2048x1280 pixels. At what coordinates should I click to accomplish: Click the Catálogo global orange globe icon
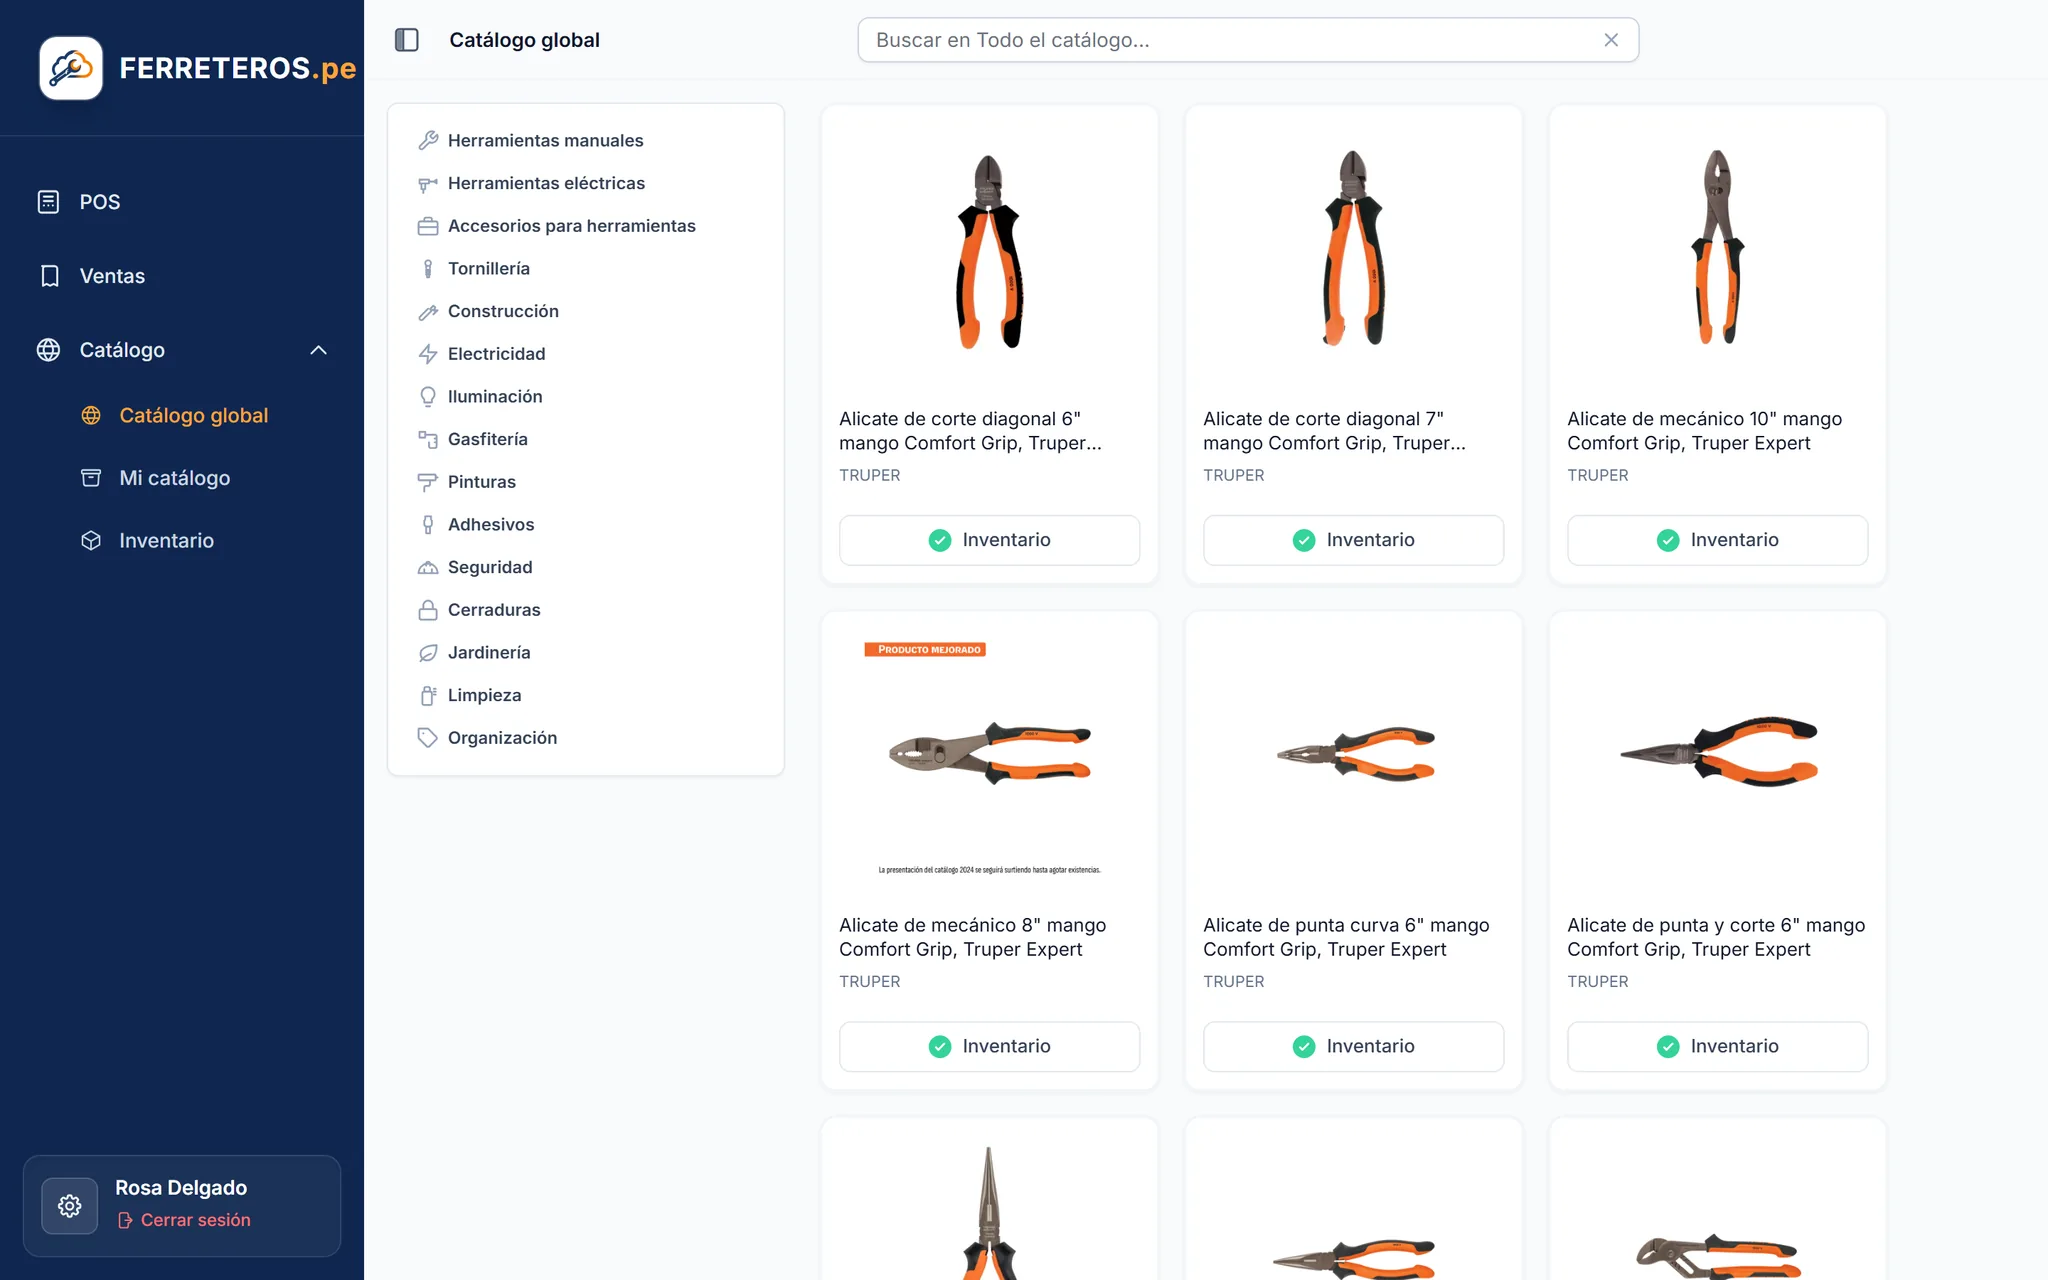(91, 416)
